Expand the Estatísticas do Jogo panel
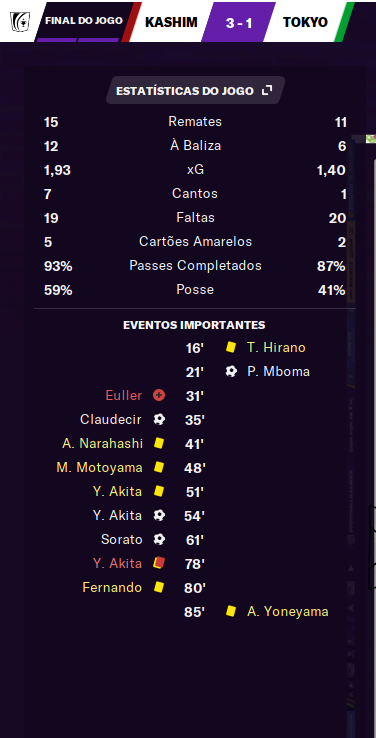The image size is (376, 738). 267,90
